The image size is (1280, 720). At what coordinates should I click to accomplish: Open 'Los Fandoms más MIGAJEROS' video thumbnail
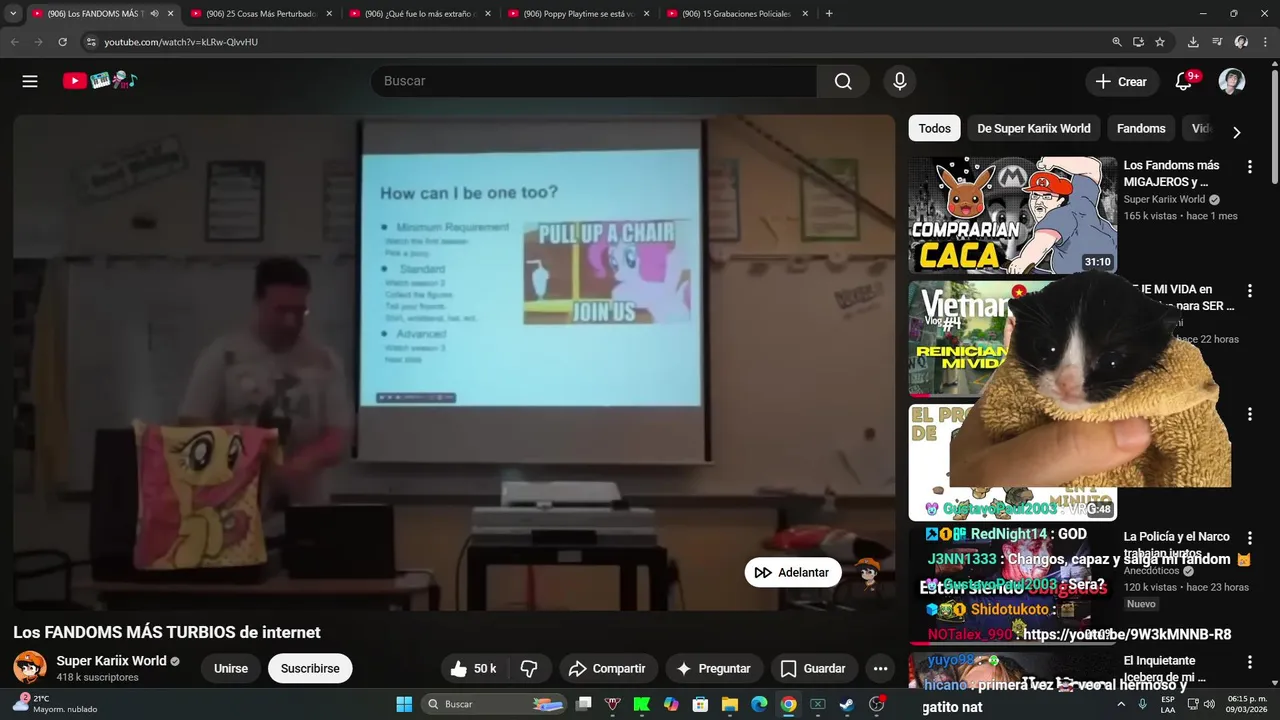tap(1012, 215)
